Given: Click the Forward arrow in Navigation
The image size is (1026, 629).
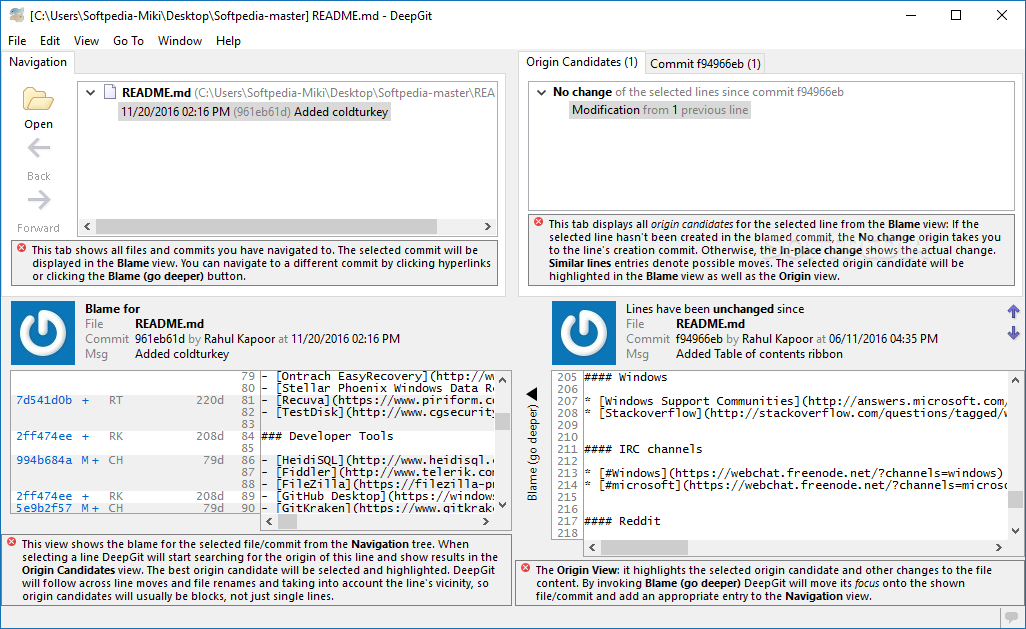Looking at the screenshot, I should [x=39, y=200].
